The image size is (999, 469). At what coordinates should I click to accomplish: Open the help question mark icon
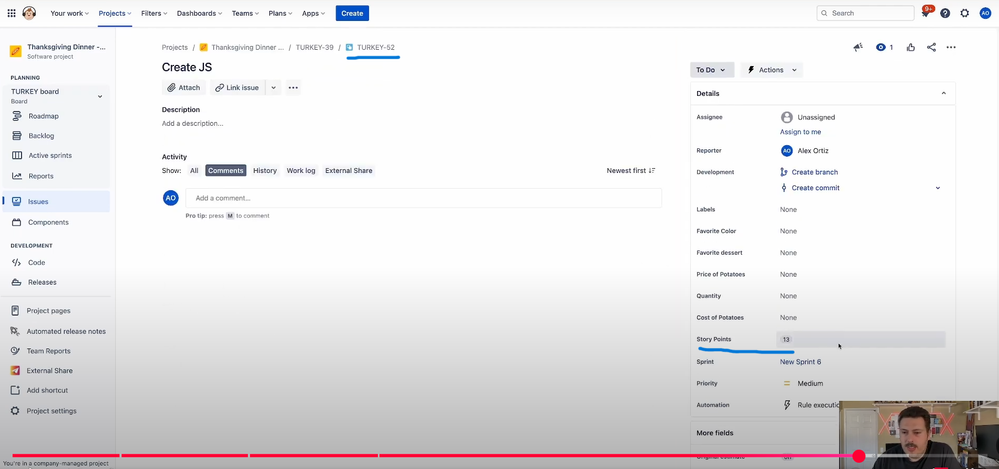tap(945, 13)
